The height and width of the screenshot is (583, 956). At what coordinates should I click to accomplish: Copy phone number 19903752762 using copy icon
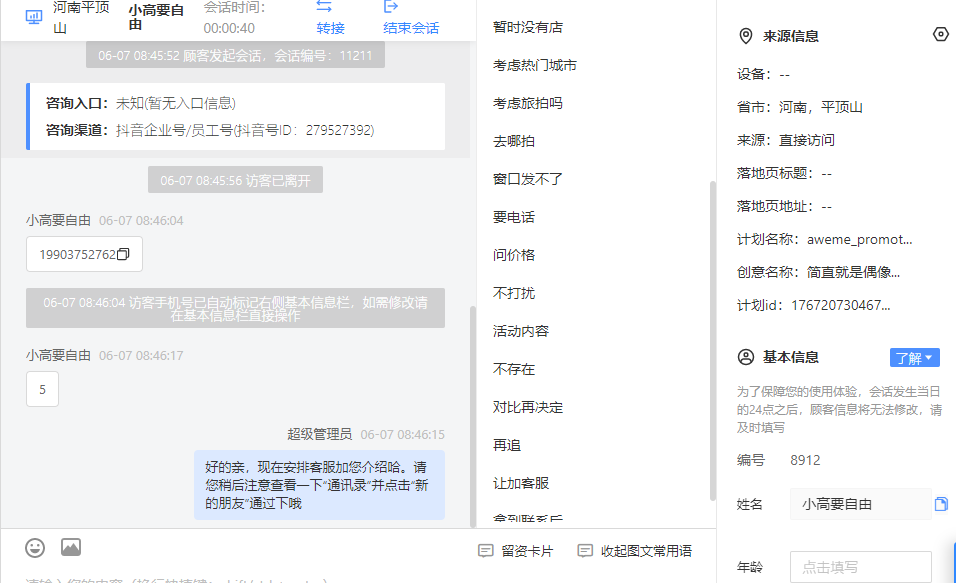[x=123, y=254]
